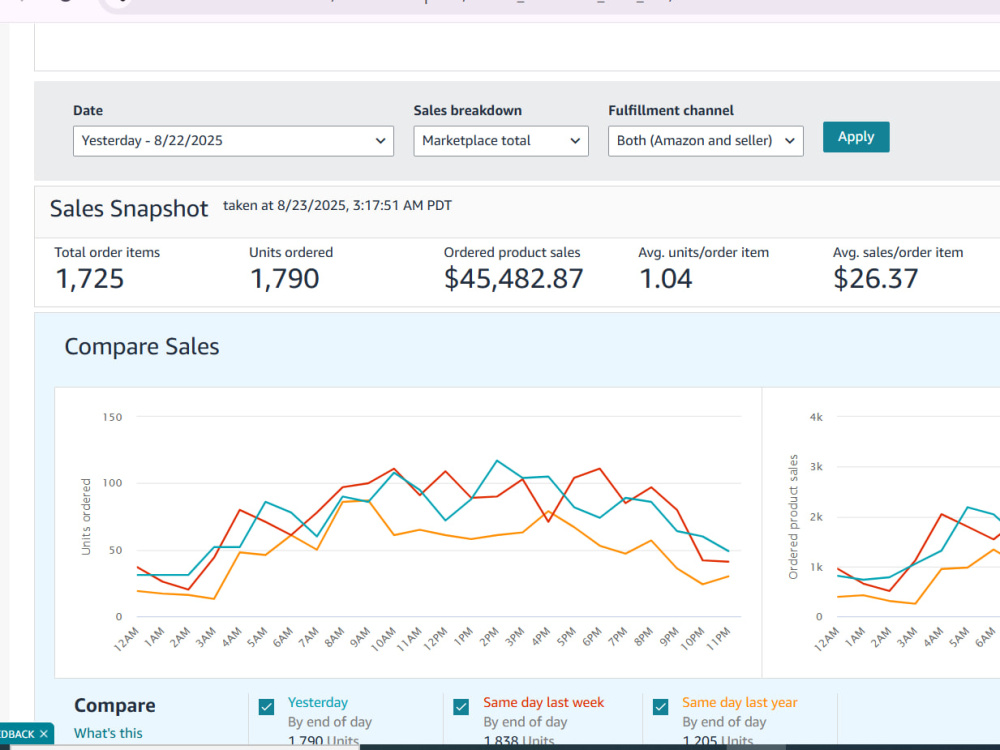Click the red line peak at 6PM
Image resolution: width=1000 pixels, height=750 pixels.
[599, 469]
